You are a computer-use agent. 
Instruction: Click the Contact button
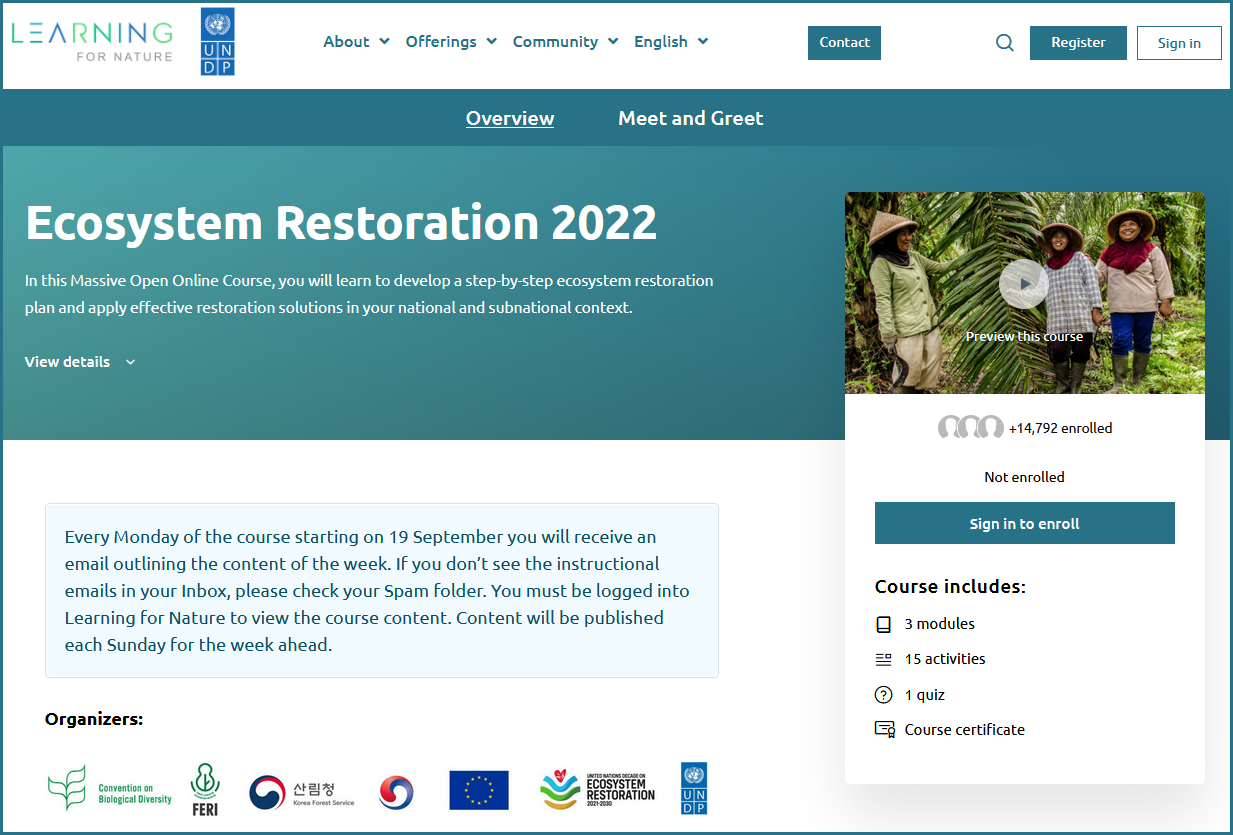point(844,43)
